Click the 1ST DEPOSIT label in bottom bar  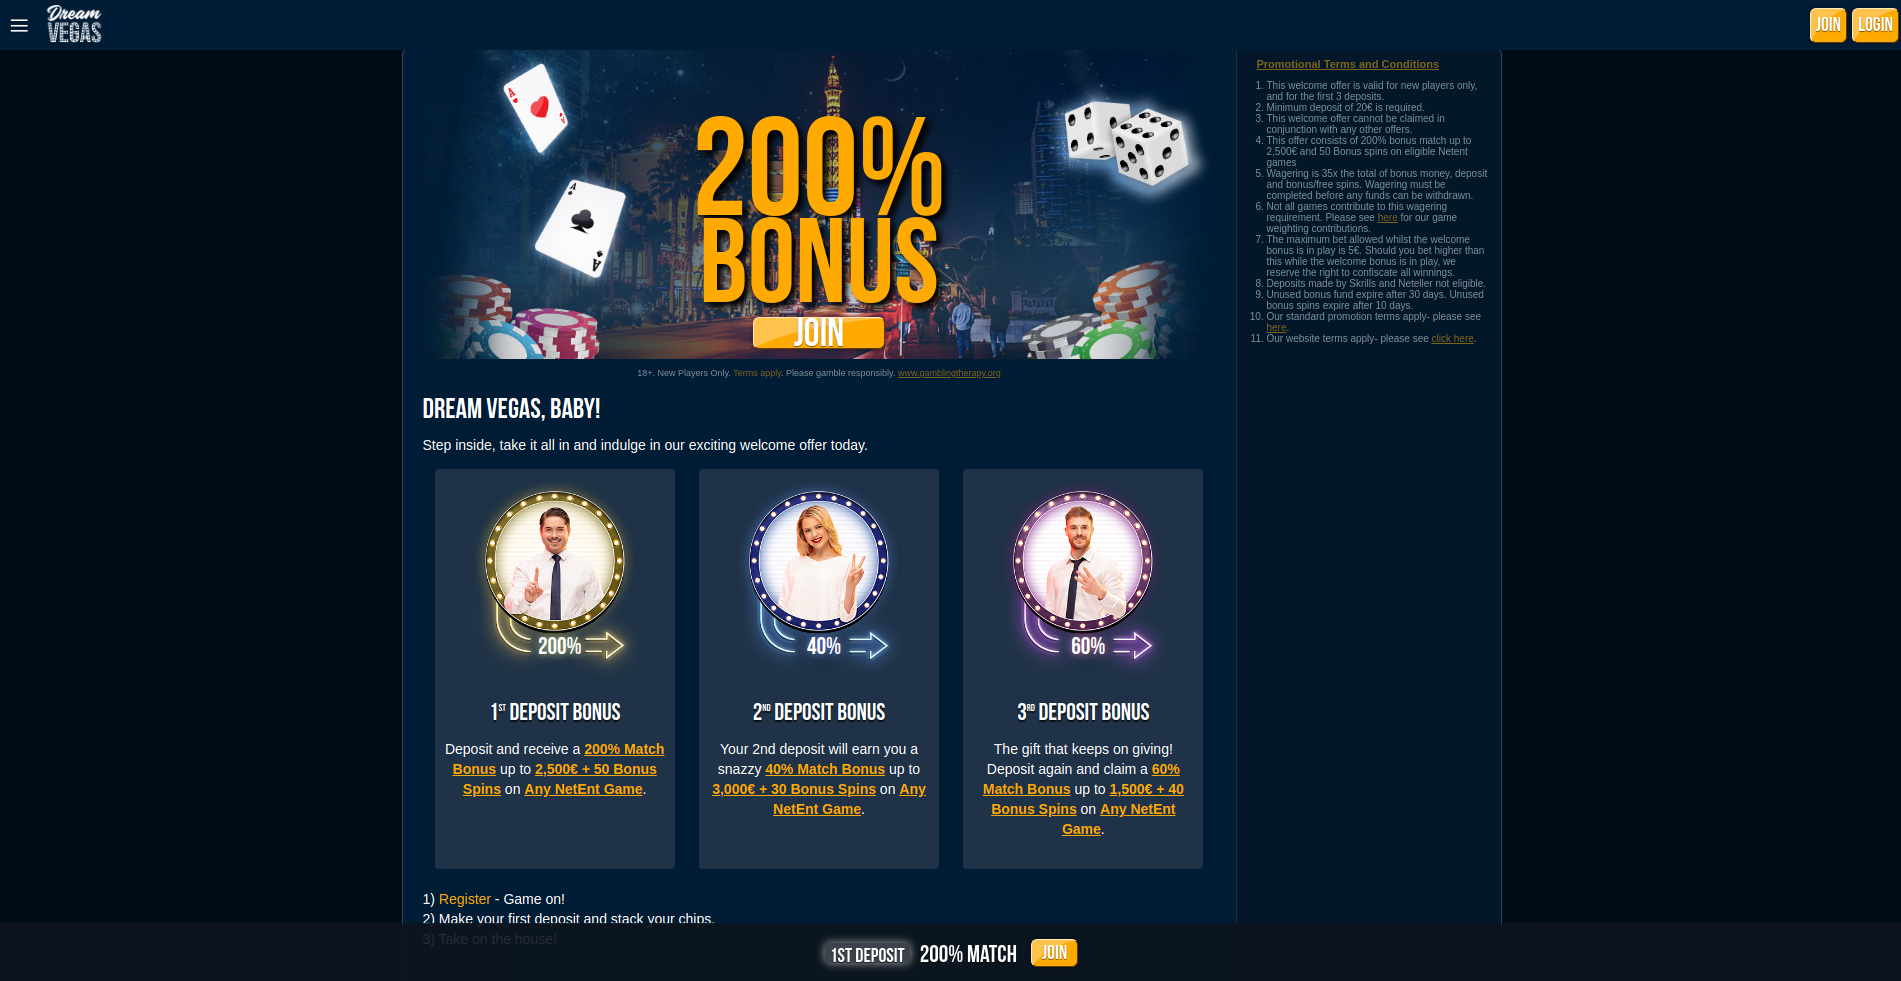pos(867,955)
